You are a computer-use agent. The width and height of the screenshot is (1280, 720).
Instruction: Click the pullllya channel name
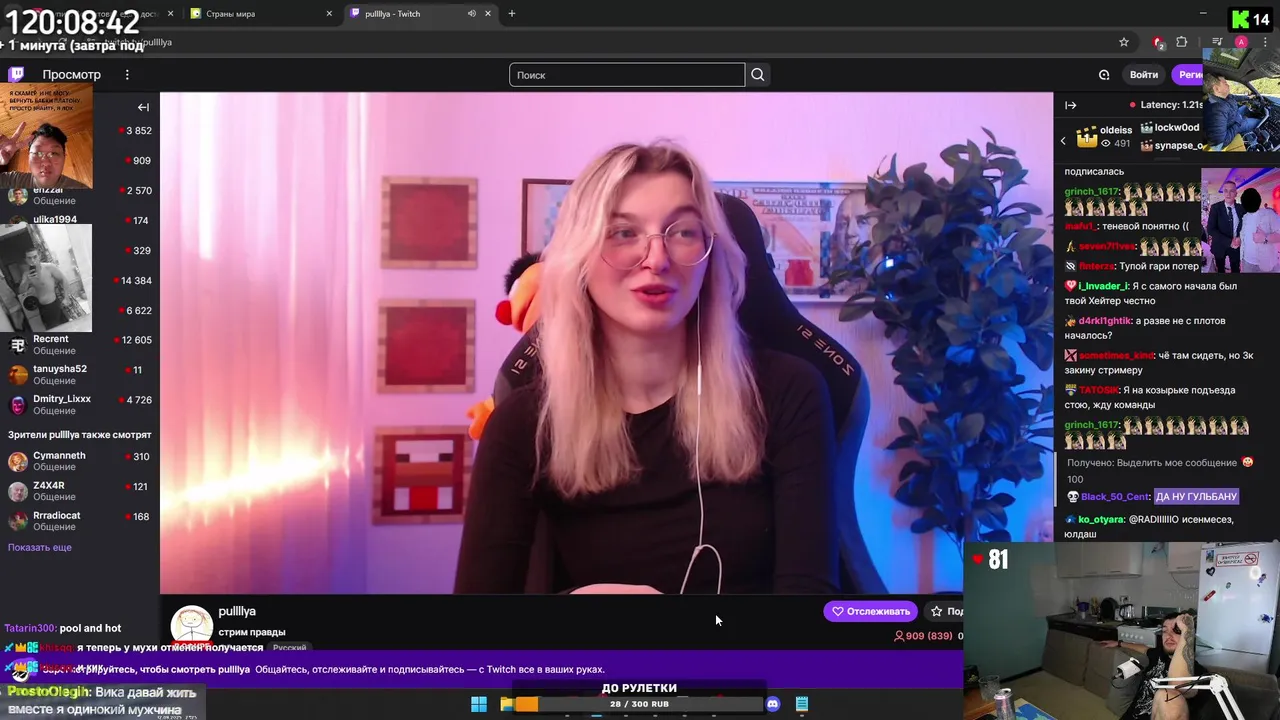tap(237, 611)
